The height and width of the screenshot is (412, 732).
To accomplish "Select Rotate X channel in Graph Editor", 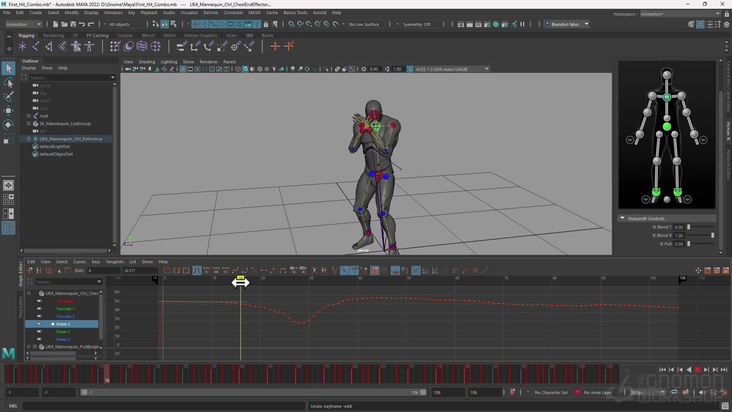I will [x=63, y=324].
